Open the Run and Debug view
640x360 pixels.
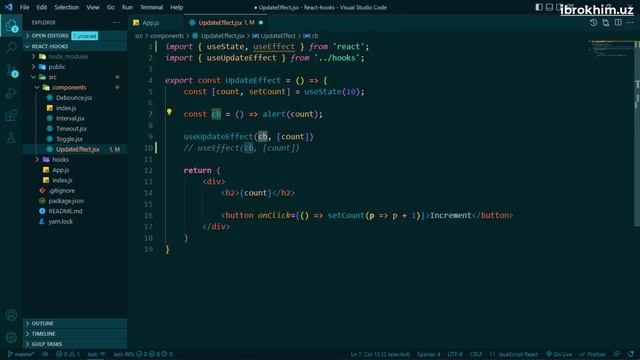coord(11,93)
